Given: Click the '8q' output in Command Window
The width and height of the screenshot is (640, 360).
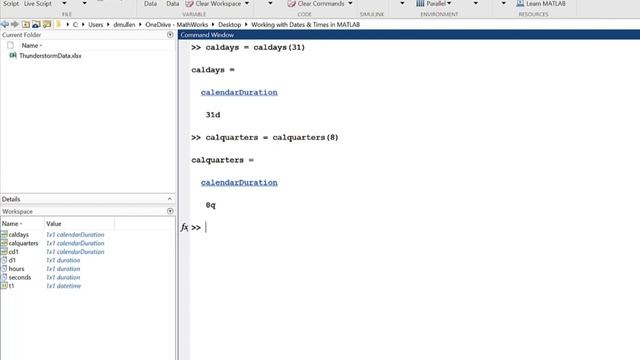Looking at the screenshot, I should coord(210,205).
